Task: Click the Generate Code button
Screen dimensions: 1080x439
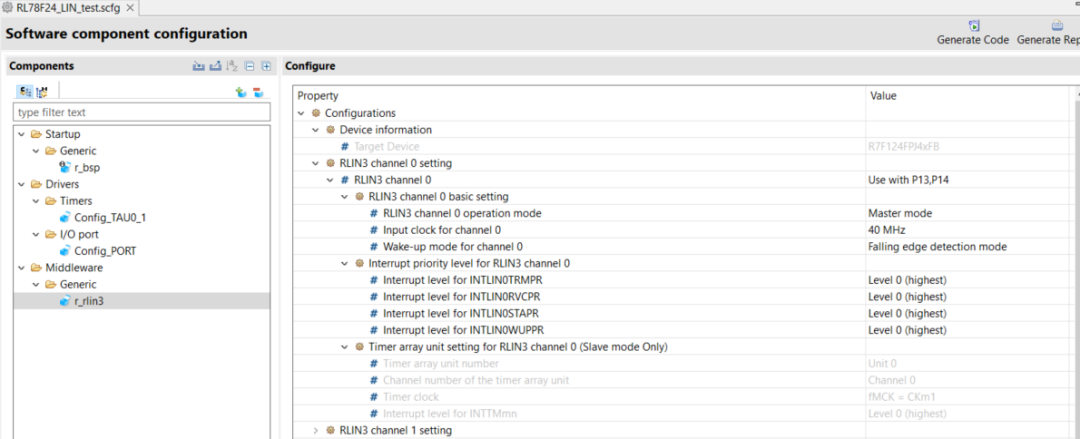Action: [972, 33]
